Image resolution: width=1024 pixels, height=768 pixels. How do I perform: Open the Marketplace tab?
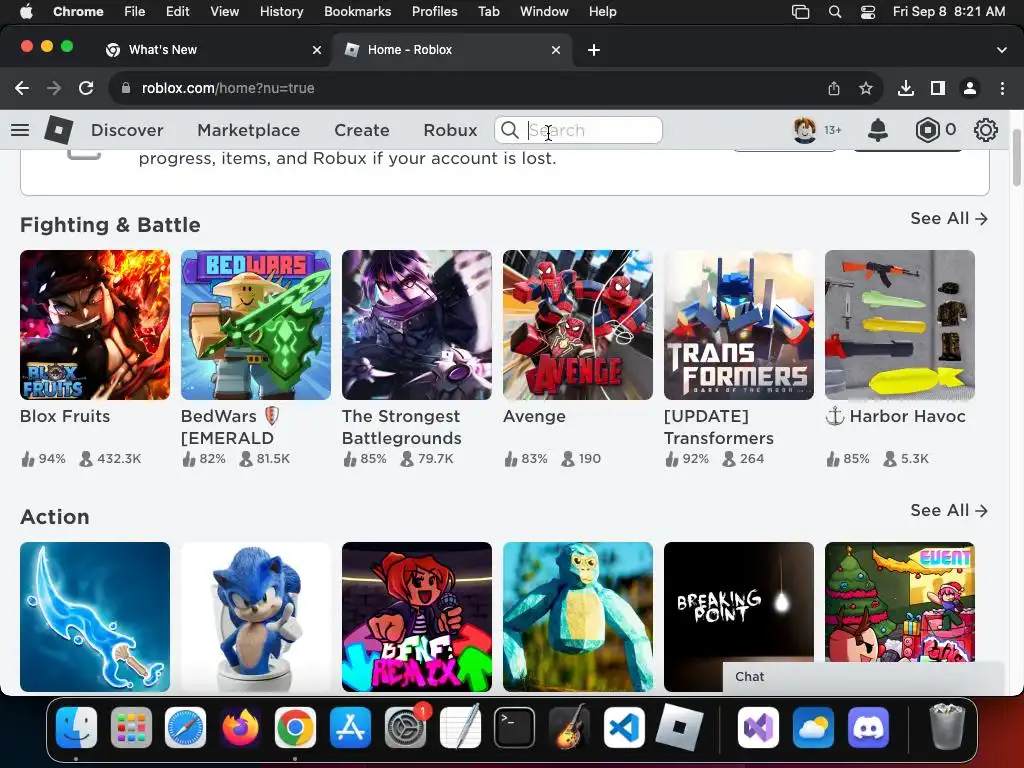(248, 130)
